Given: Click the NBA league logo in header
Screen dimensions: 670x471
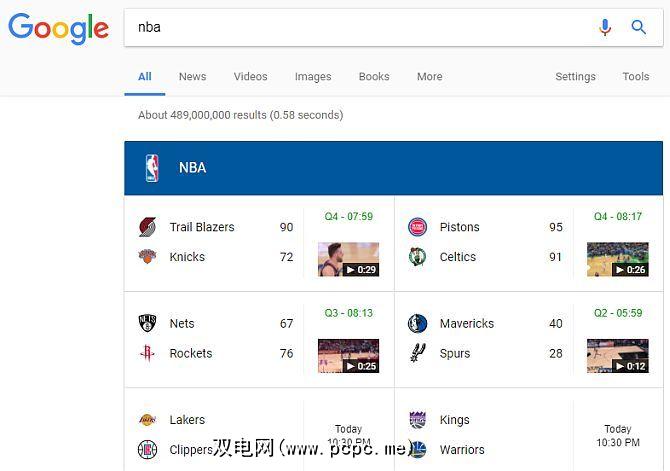Looking at the screenshot, I should tap(152, 168).
